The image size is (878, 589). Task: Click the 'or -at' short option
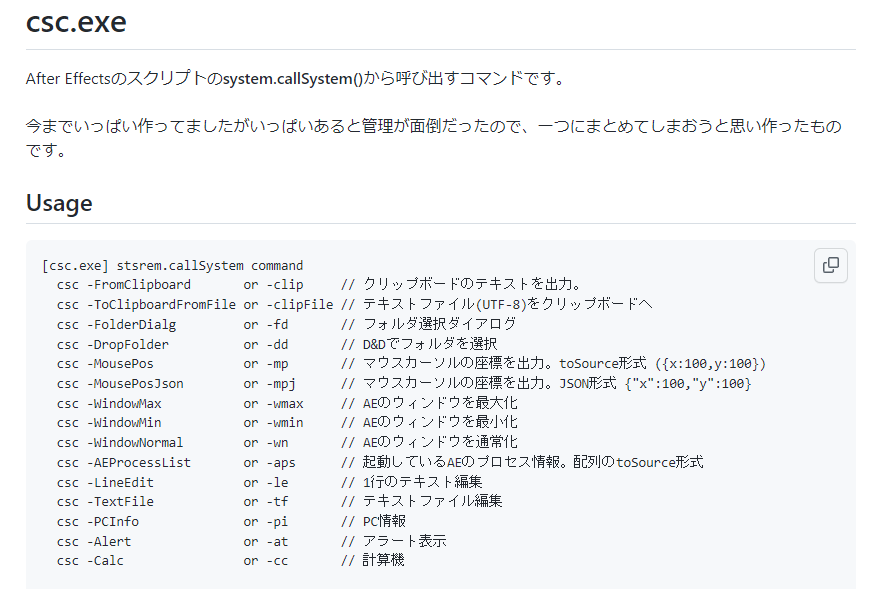pos(266,542)
